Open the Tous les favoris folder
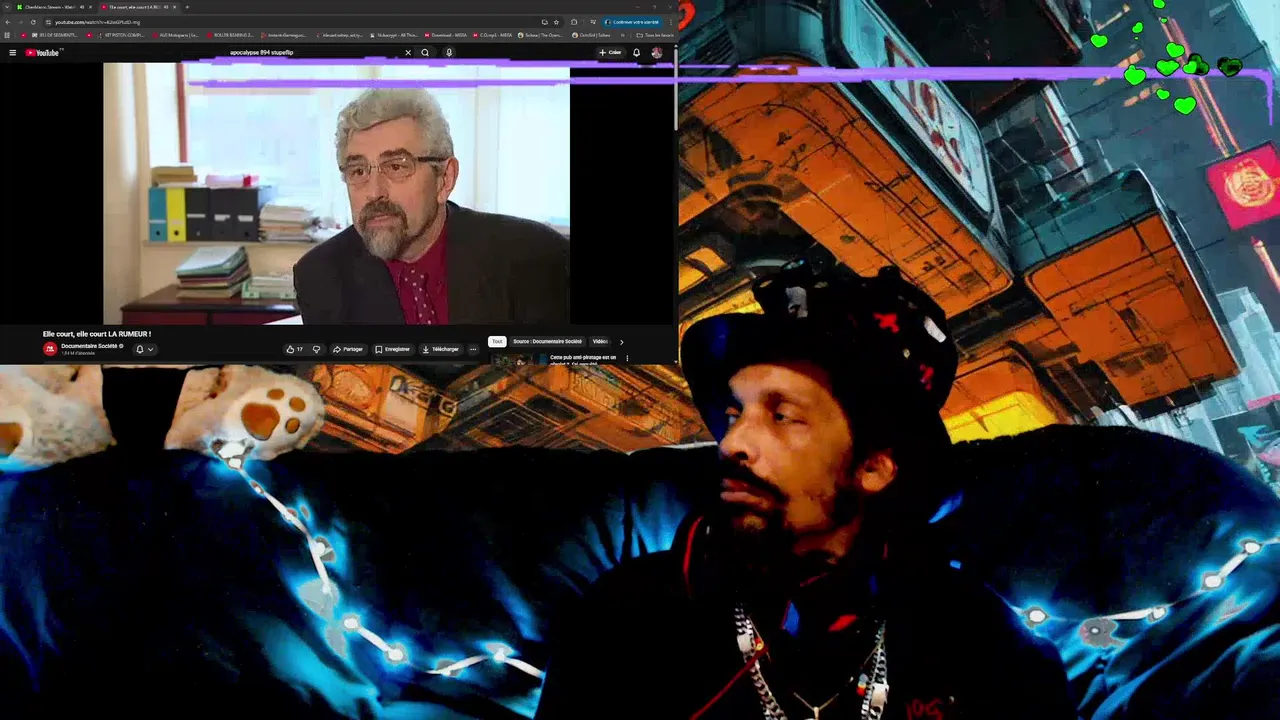Screen dimensions: 1280x720 655,35
